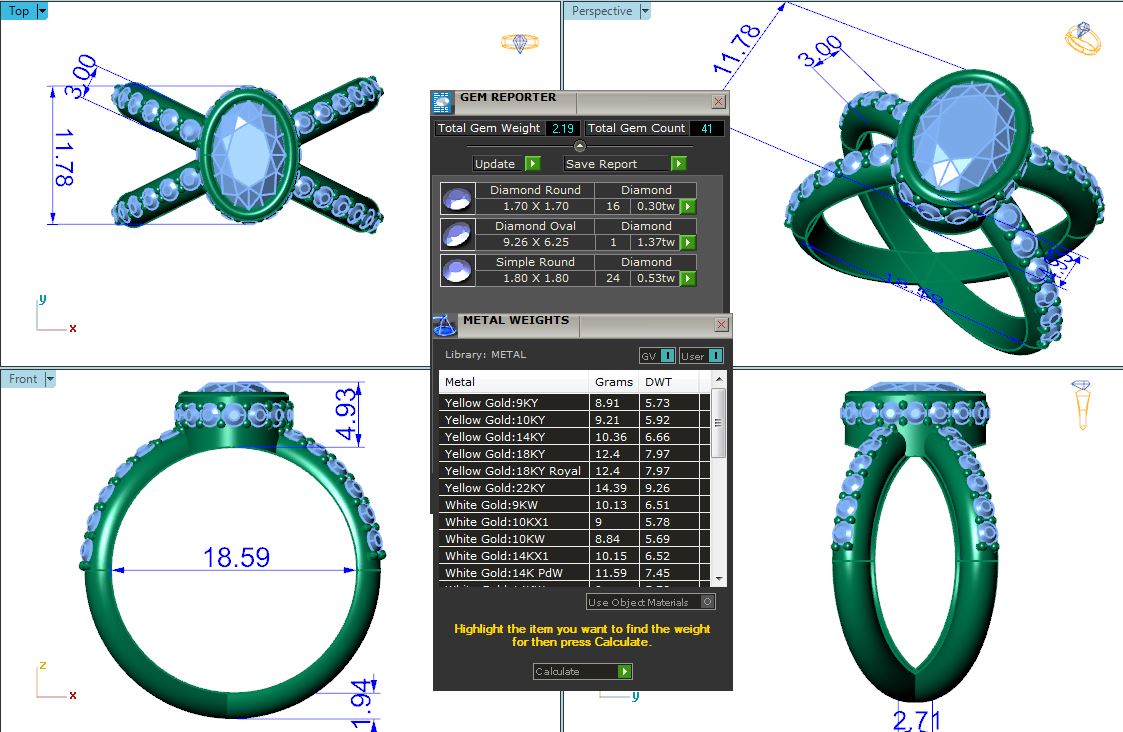Screen dimensions: 1123x732
Task: Click the Gem Reporter panel icon
Action: [442, 101]
